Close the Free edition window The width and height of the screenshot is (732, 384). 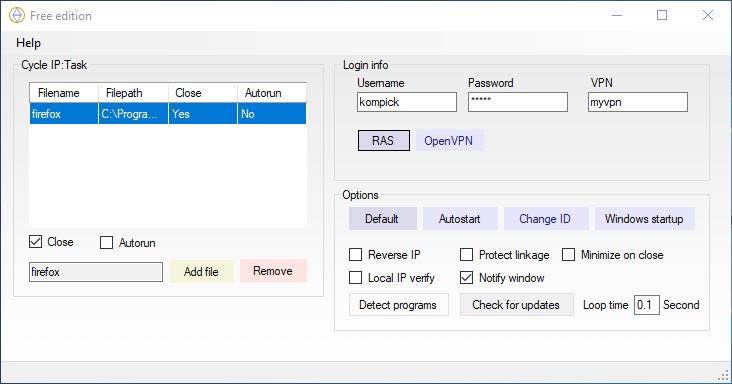pos(708,15)
